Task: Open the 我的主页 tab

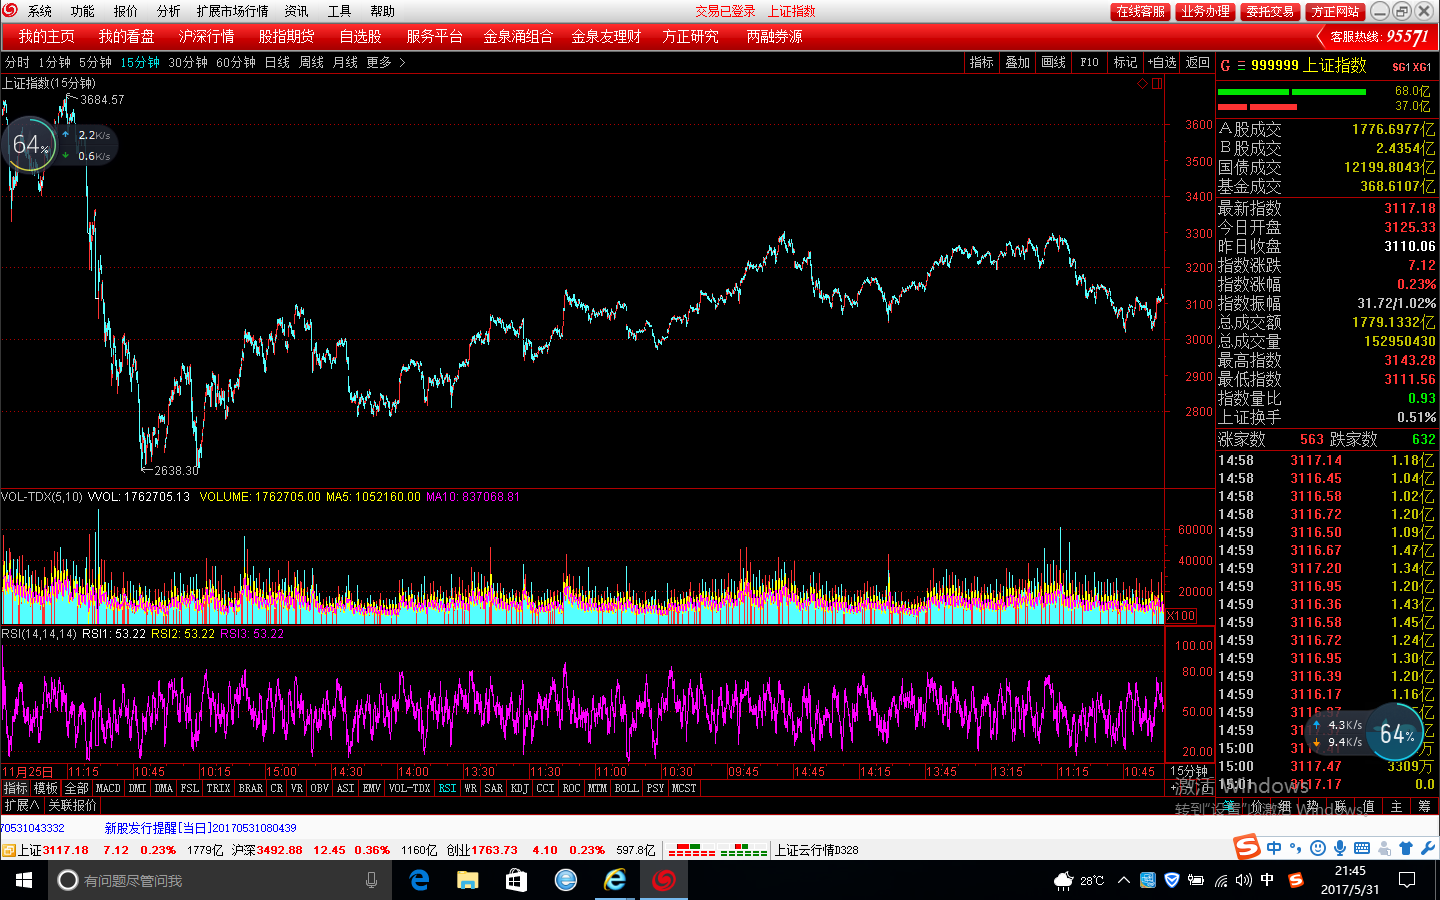Action: coord(46,36)
